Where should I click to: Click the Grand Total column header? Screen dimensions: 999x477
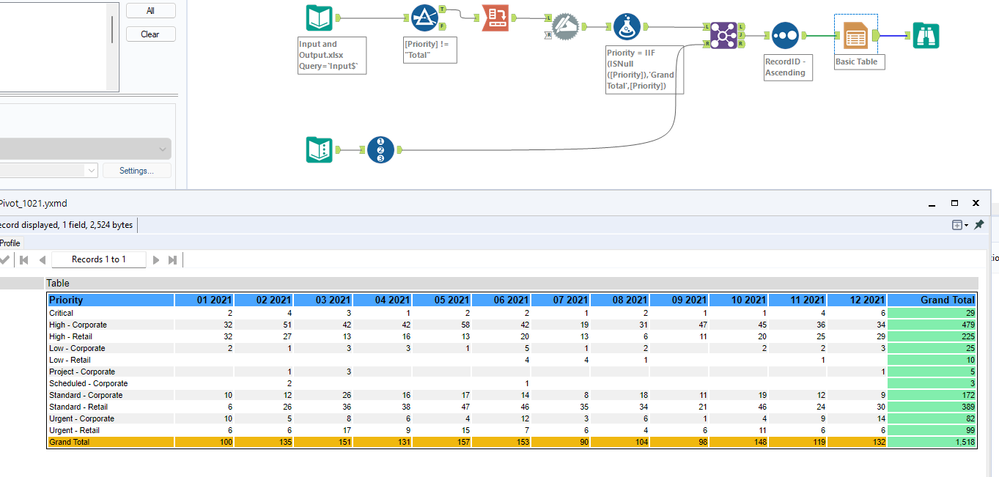tap(931, 300)
